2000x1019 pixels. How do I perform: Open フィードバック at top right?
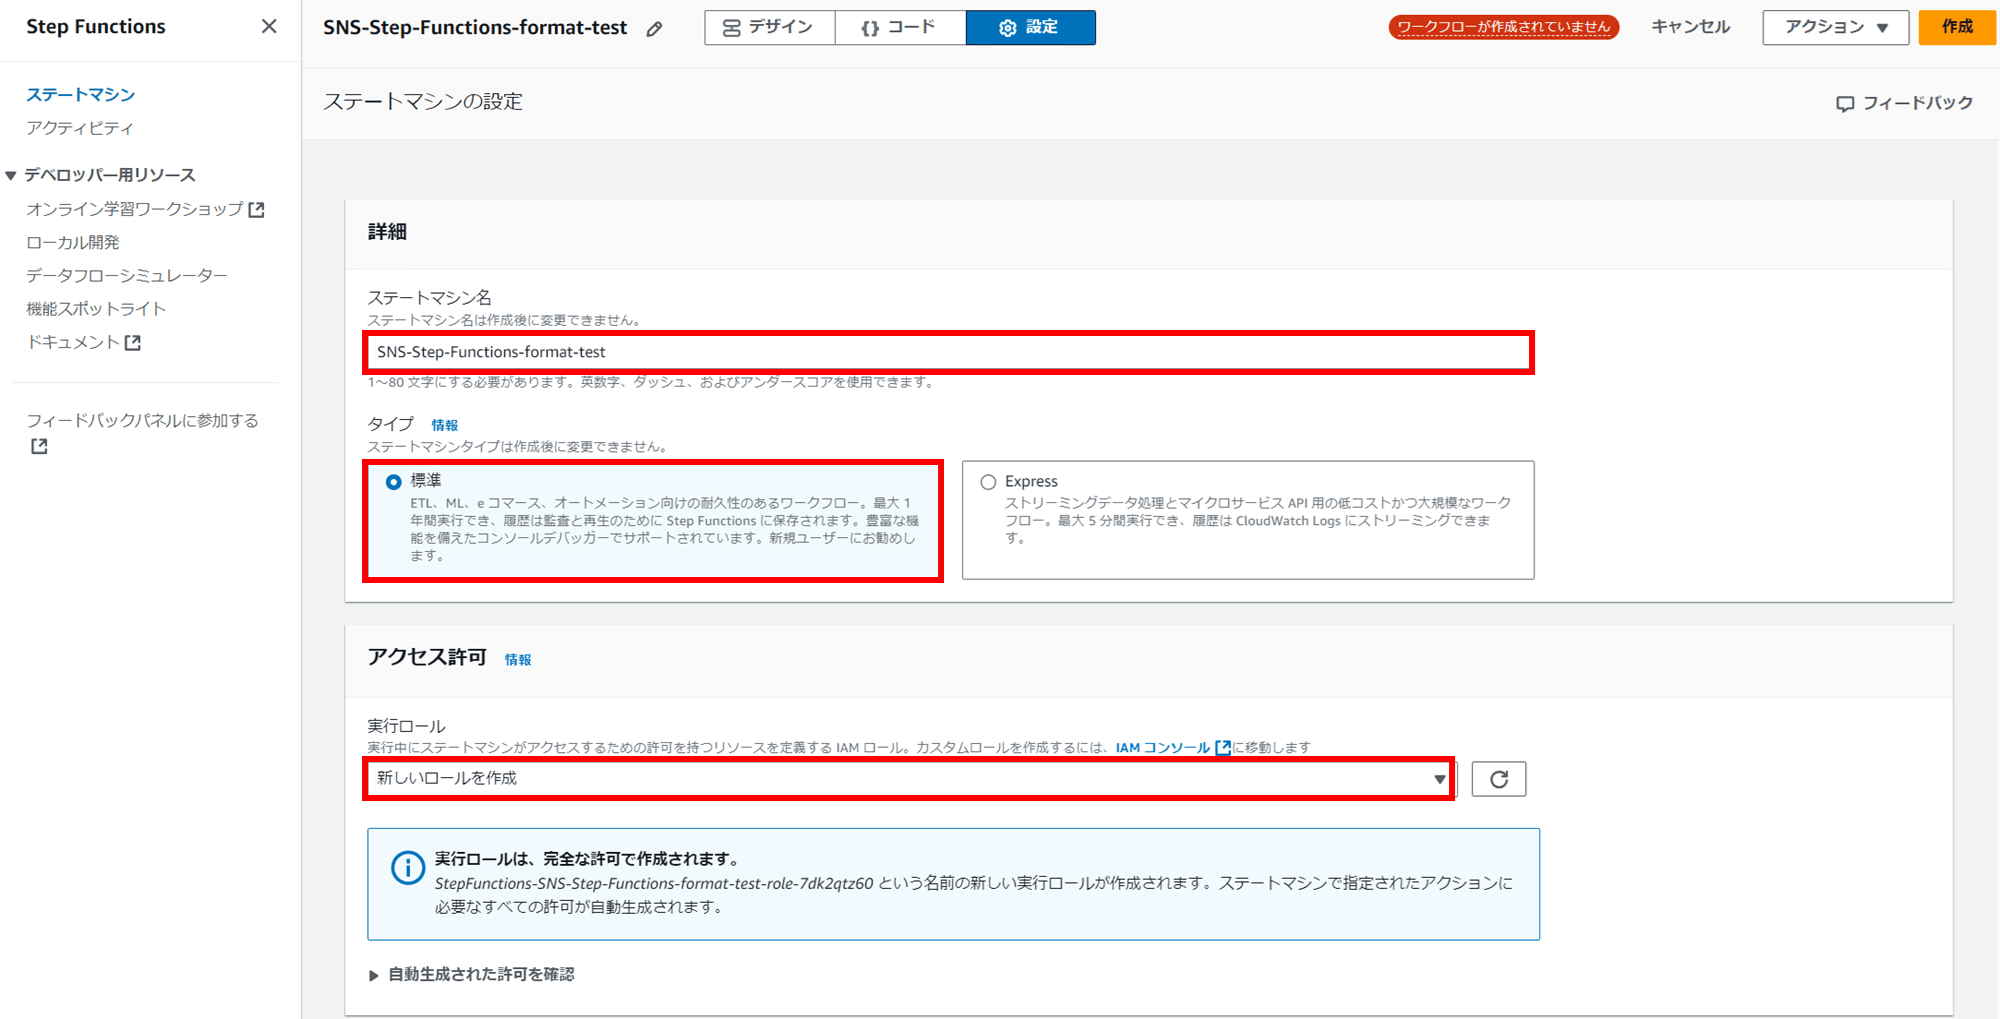coord(1905,103)
